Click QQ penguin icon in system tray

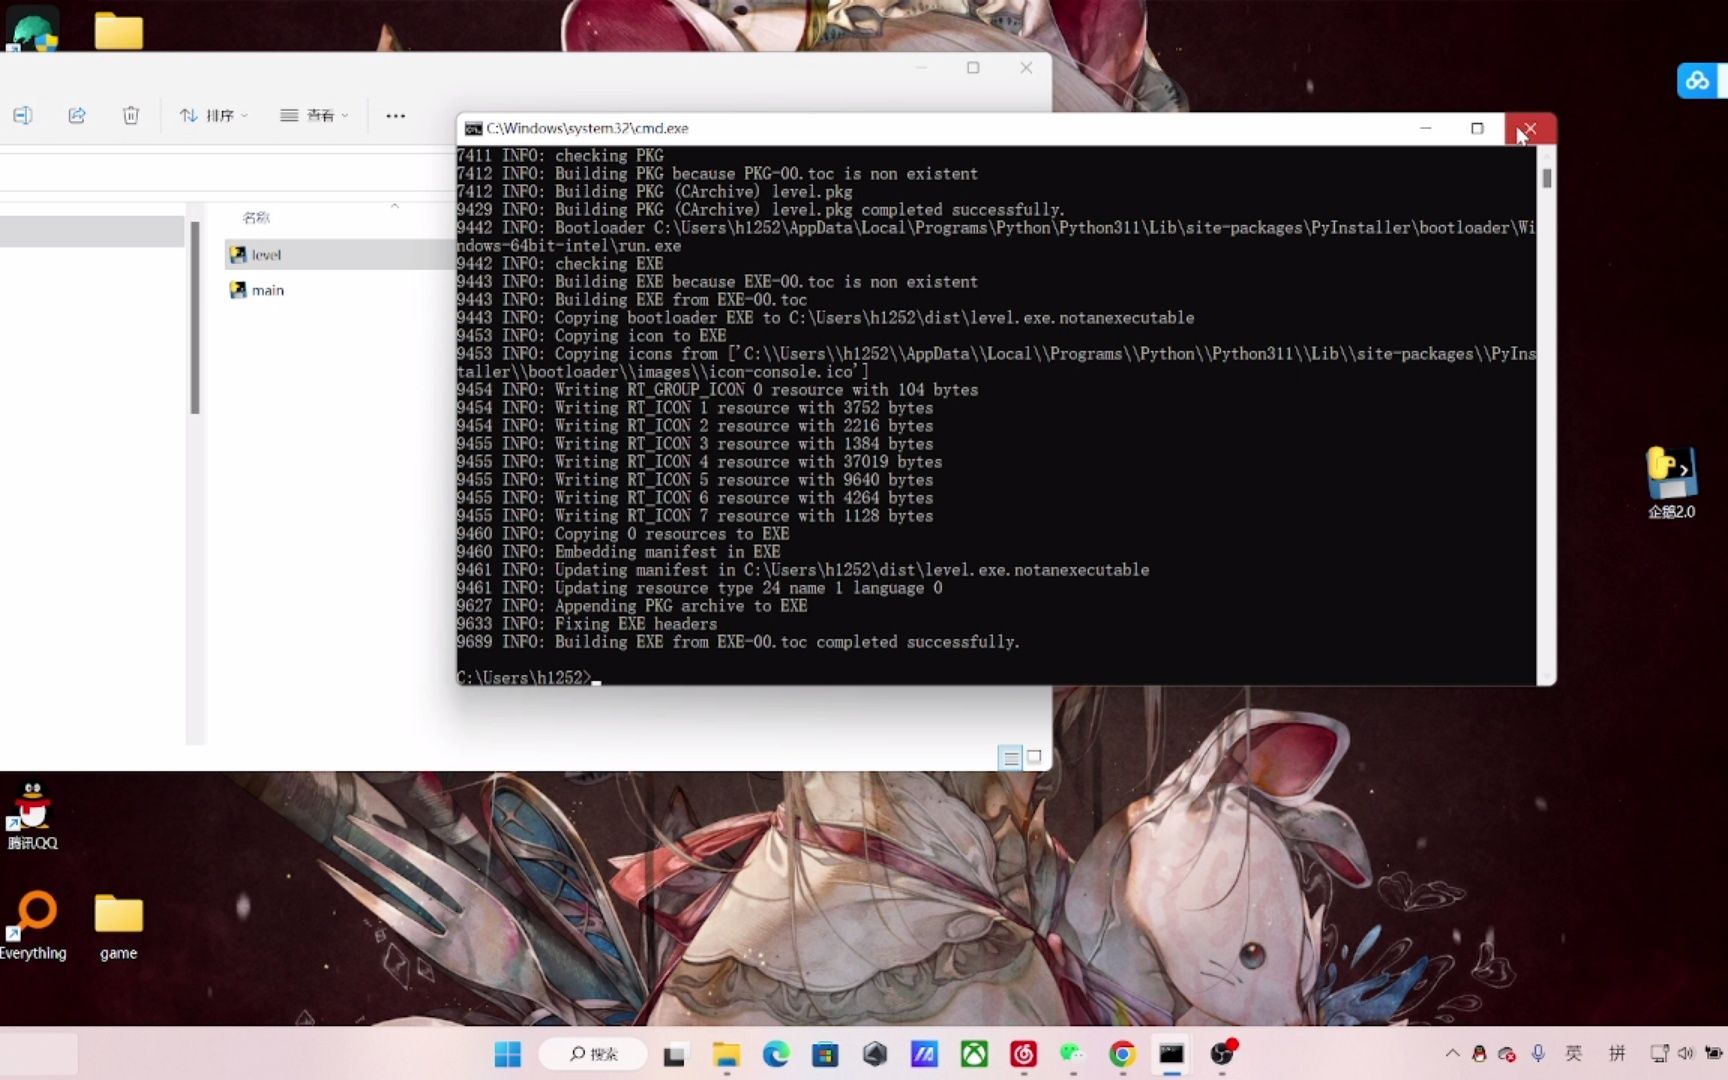[1479, 1053]
